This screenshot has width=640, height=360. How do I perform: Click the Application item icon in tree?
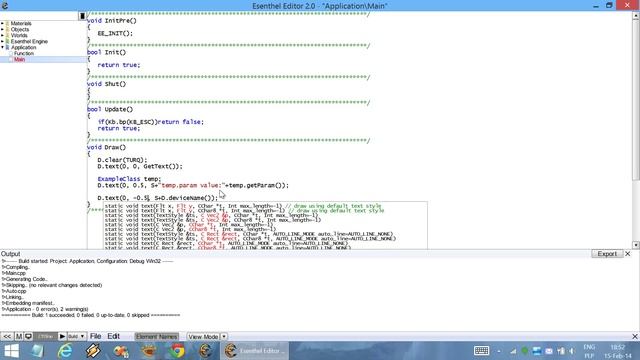click(x=7, y=47)
